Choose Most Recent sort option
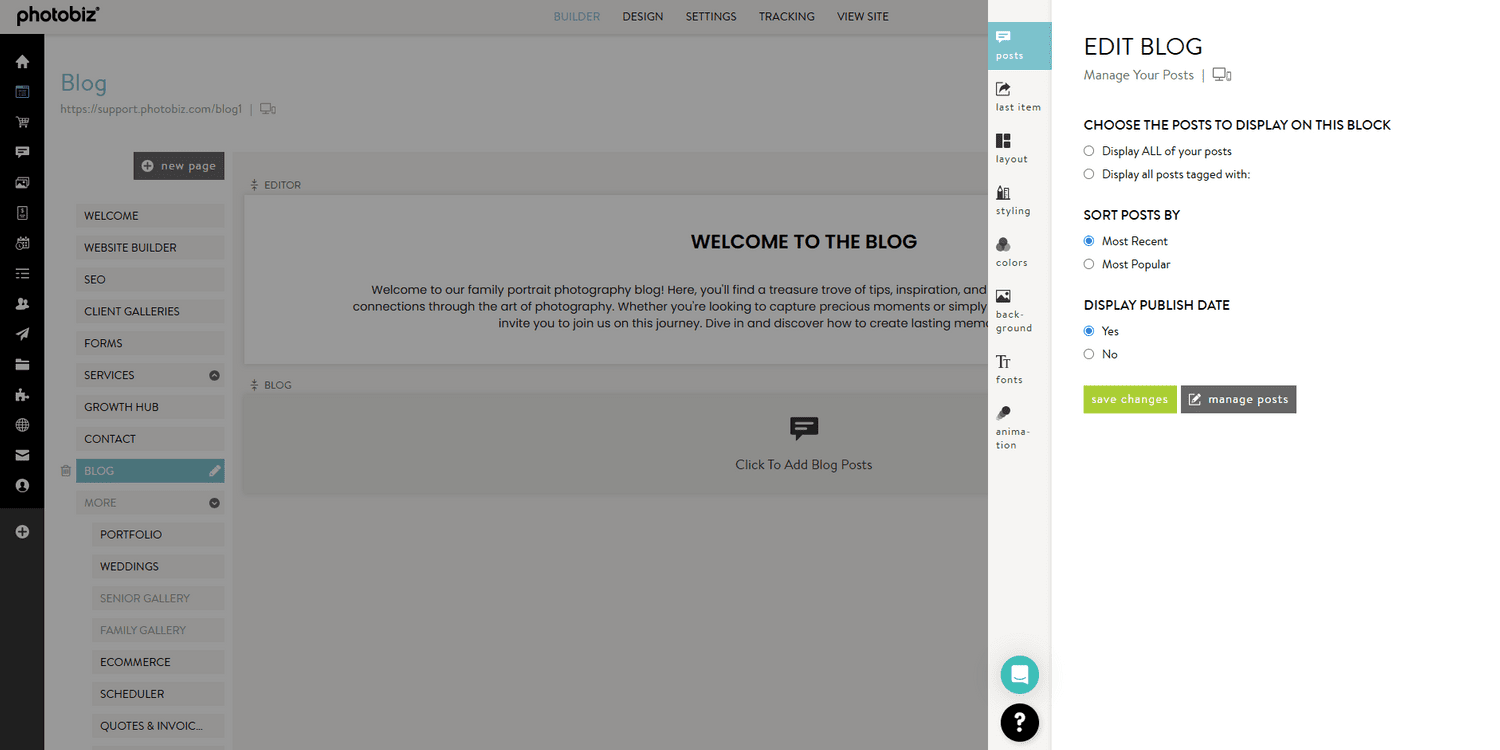The image size is (1500, 750). click(x=1089, y=241)
